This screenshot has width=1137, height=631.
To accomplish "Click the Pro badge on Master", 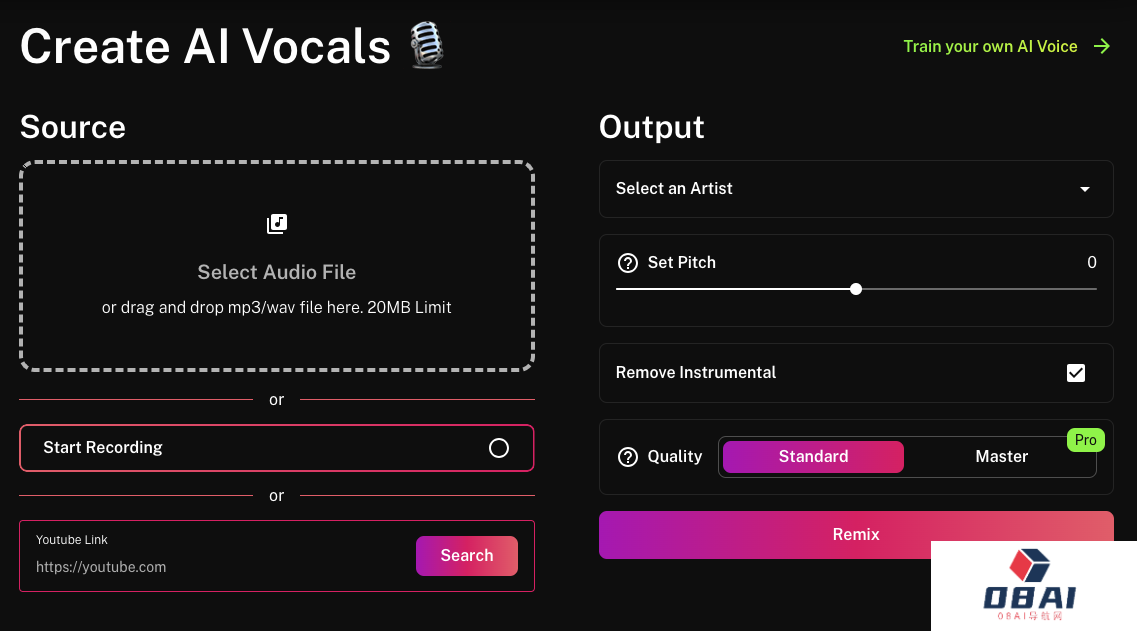I will pos(1086,440).
